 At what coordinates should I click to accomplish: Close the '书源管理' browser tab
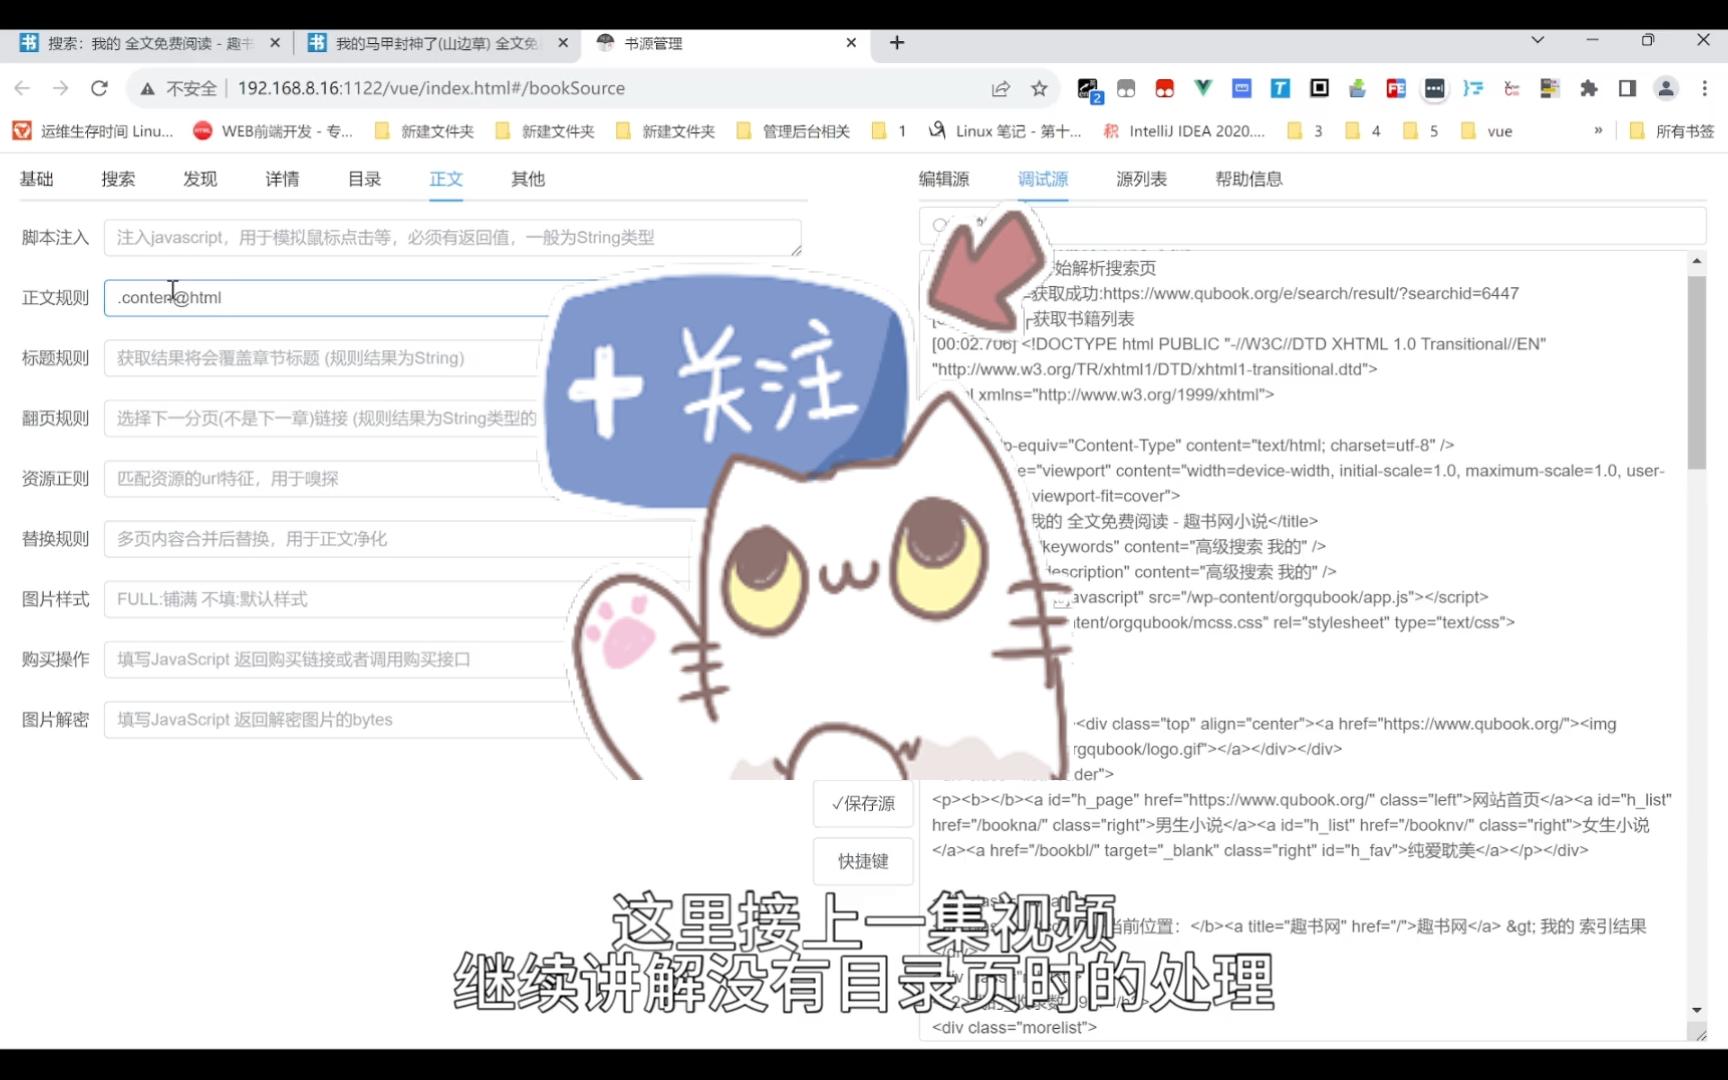(851, 43)
